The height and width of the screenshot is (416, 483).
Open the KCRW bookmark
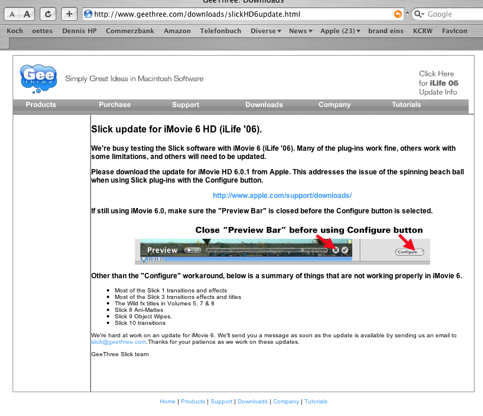click(423, 31)
